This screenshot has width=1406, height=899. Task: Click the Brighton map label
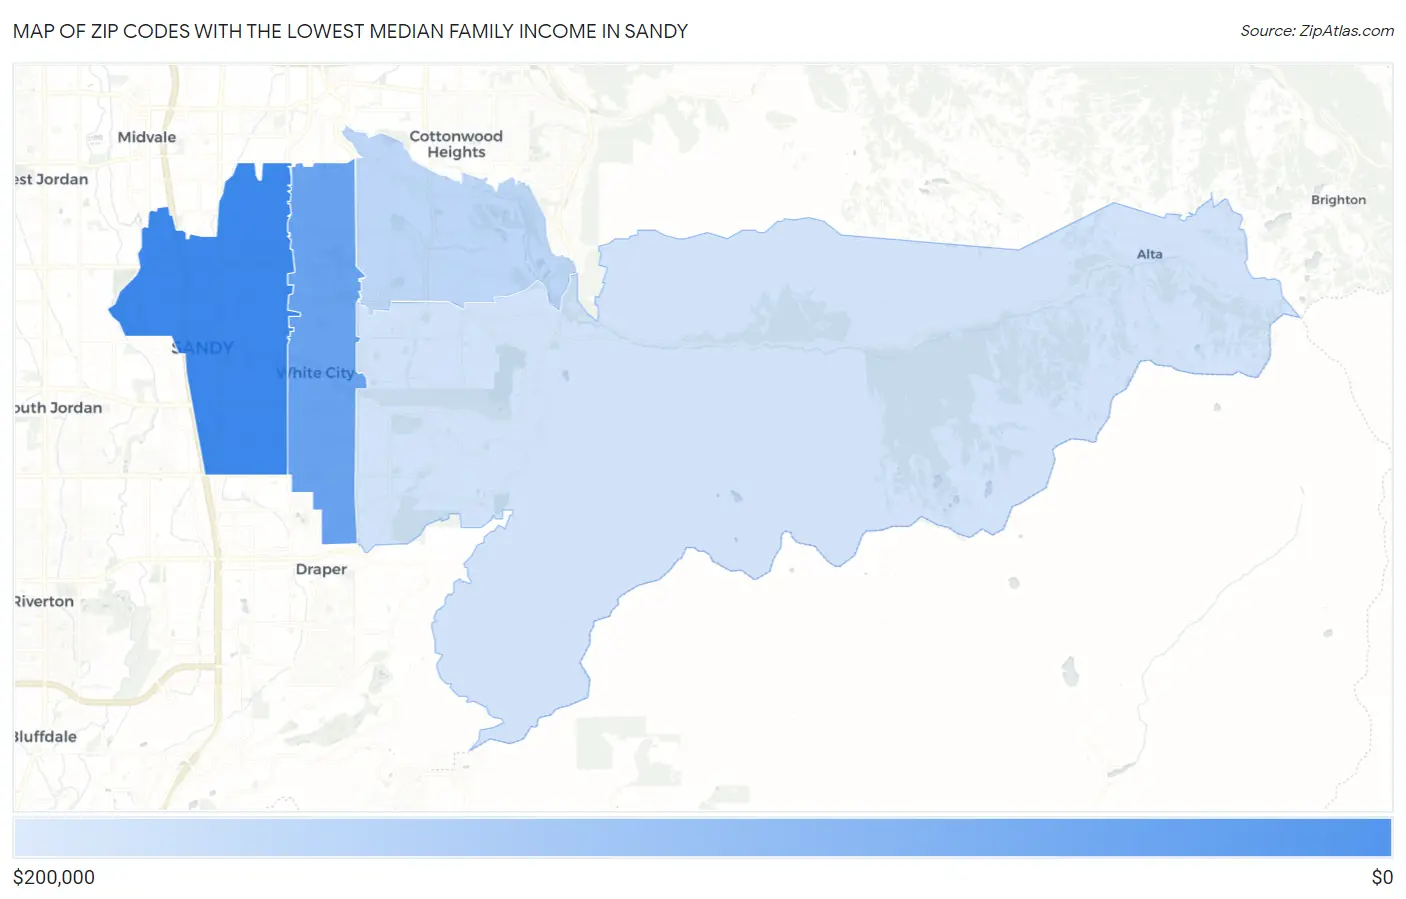click(1338, 200)
